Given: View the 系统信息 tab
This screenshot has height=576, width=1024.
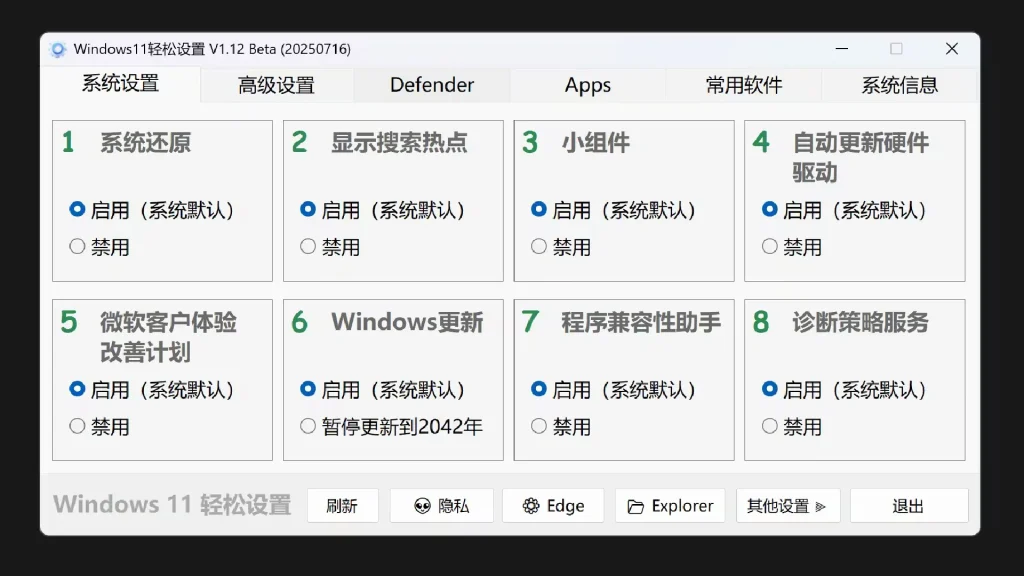Looking at the screenshot, I should point(899,85).
